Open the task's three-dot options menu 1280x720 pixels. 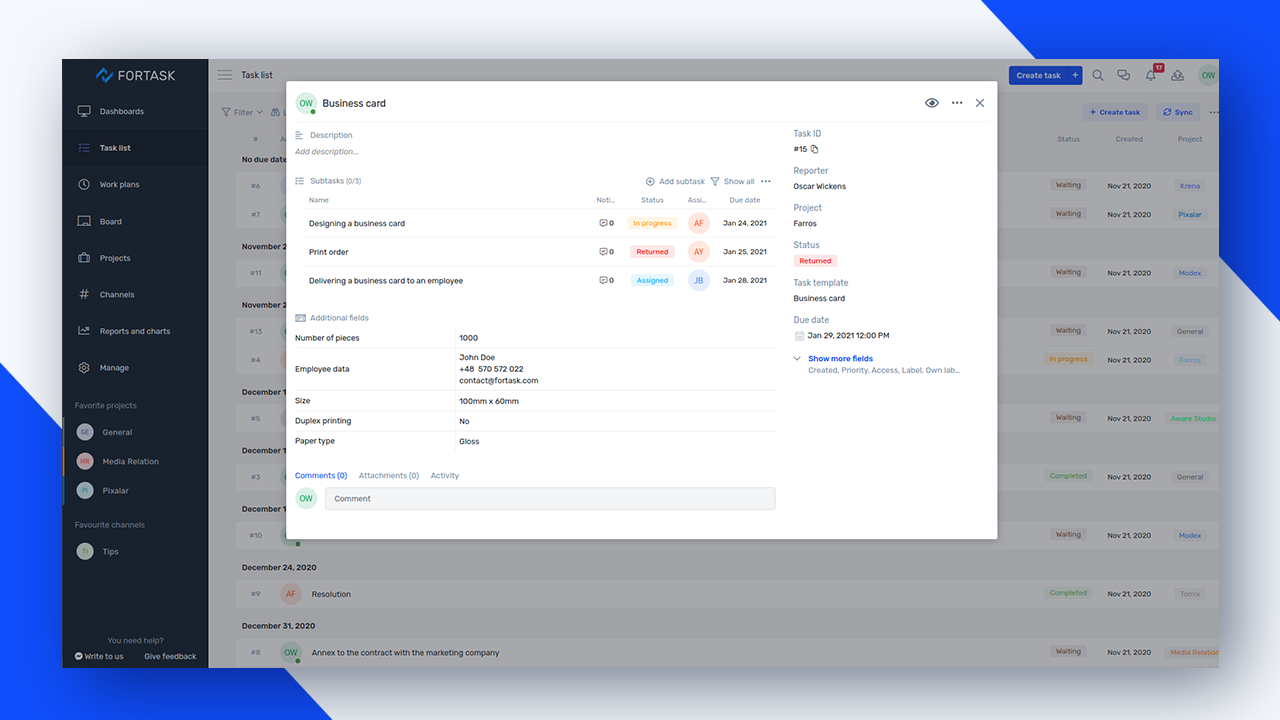[957, 103]
